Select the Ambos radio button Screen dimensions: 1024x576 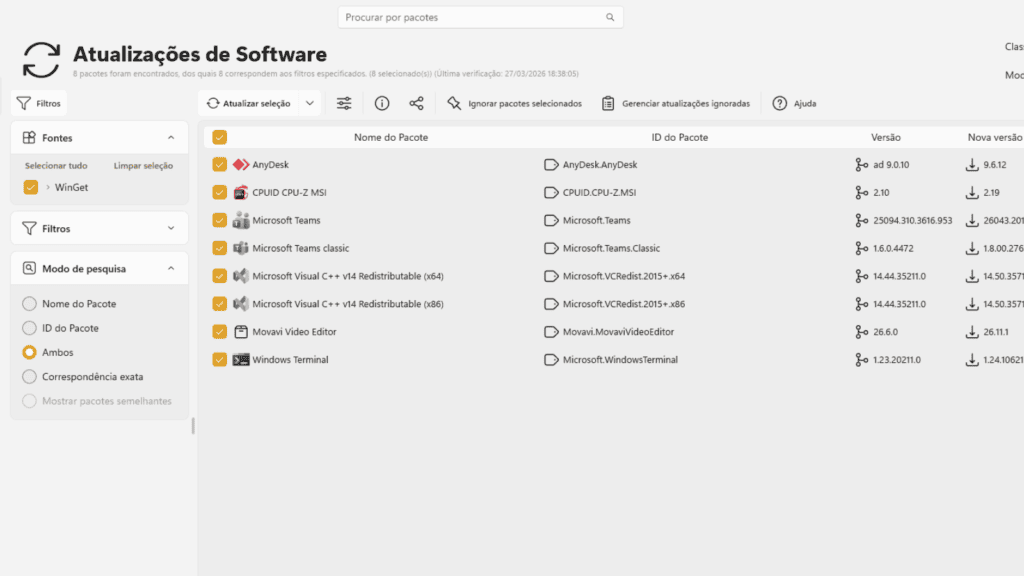pyautogui.click(x=29, y=353)
